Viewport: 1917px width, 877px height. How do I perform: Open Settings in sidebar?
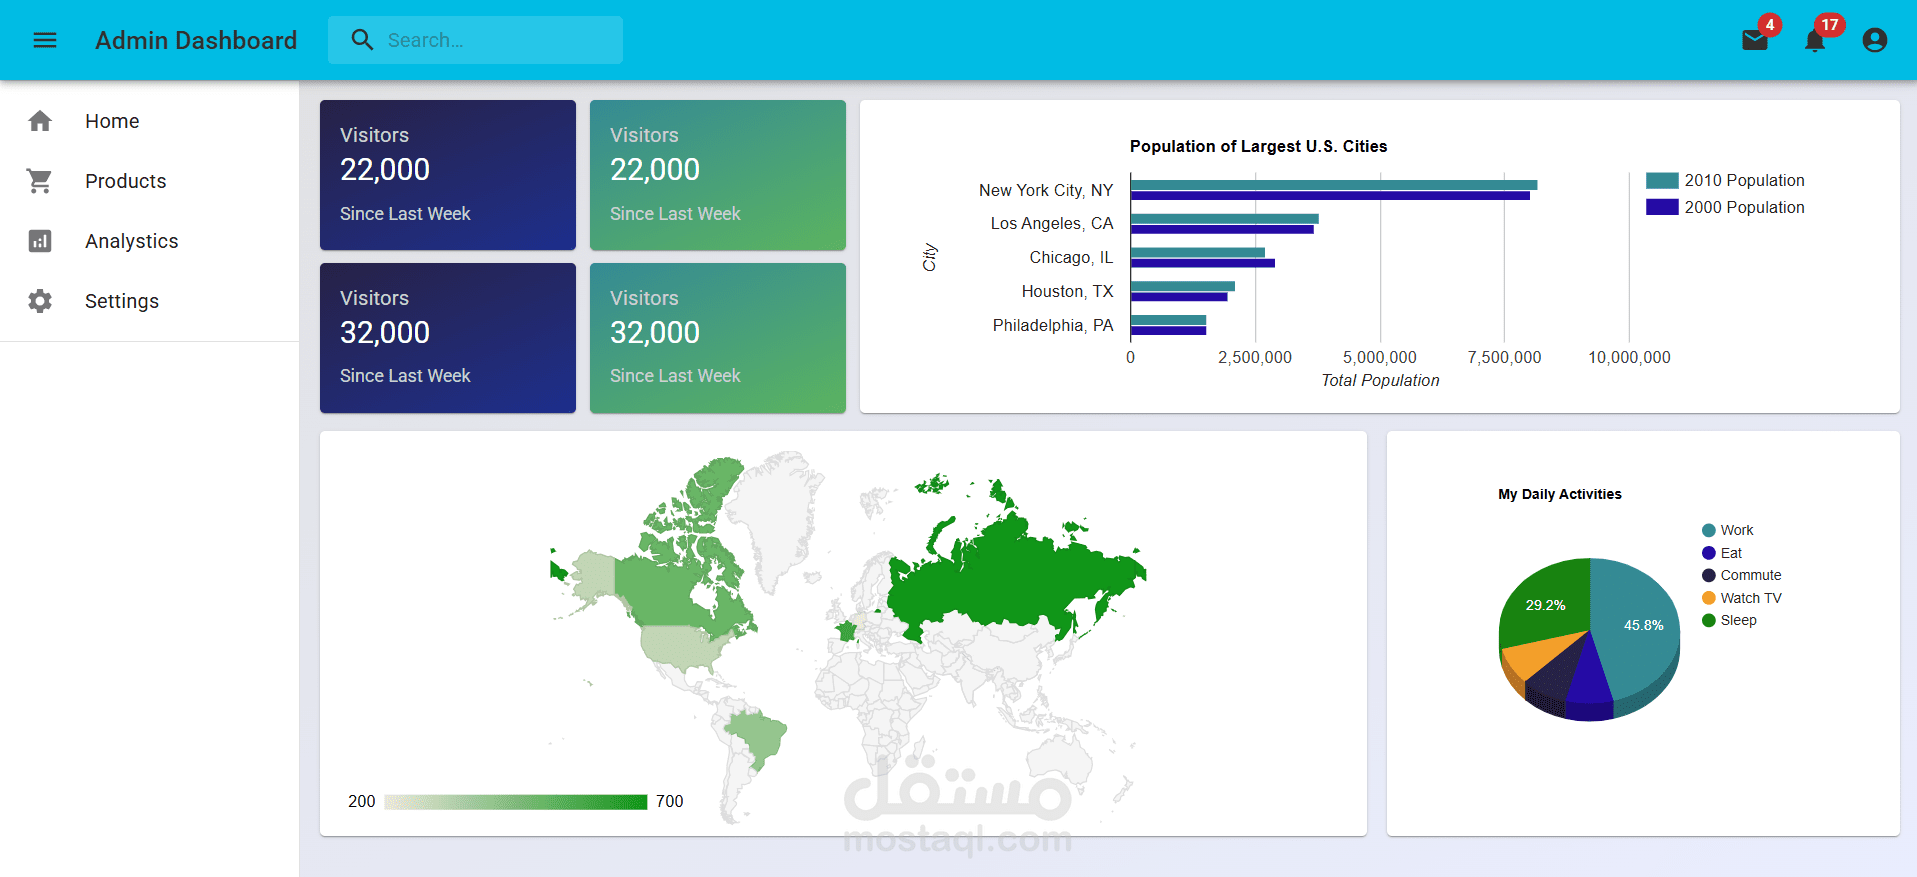pyautogui.click(x=149, y=301)
